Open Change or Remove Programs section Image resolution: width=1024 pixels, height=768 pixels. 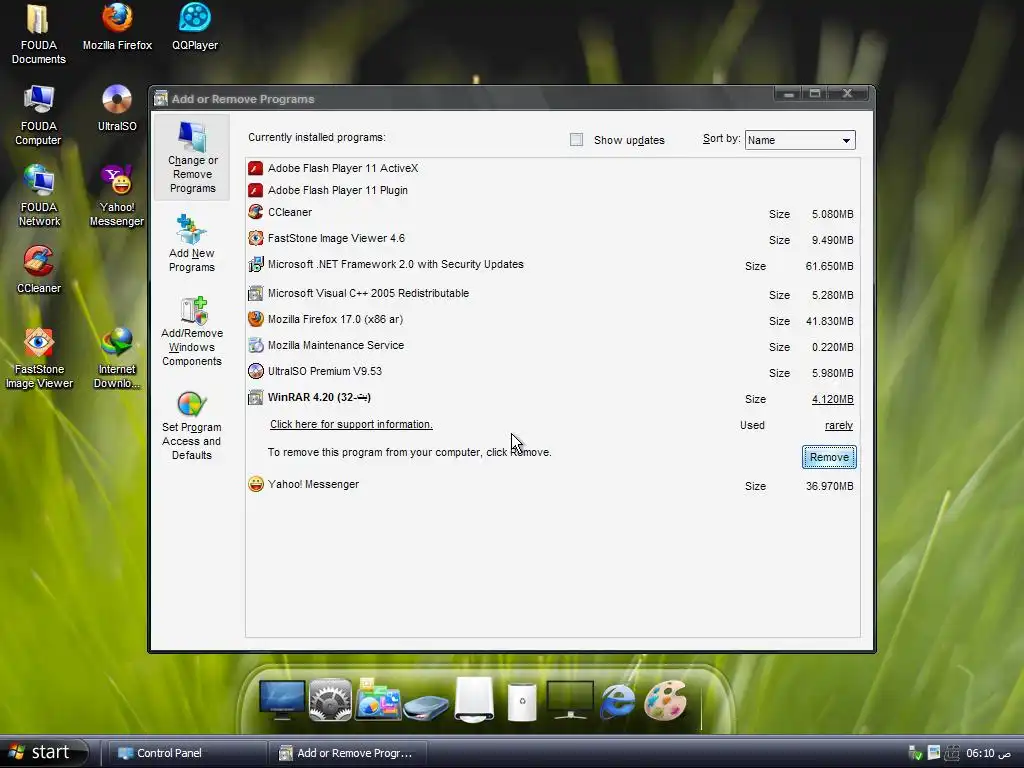(x=192, y=157)
